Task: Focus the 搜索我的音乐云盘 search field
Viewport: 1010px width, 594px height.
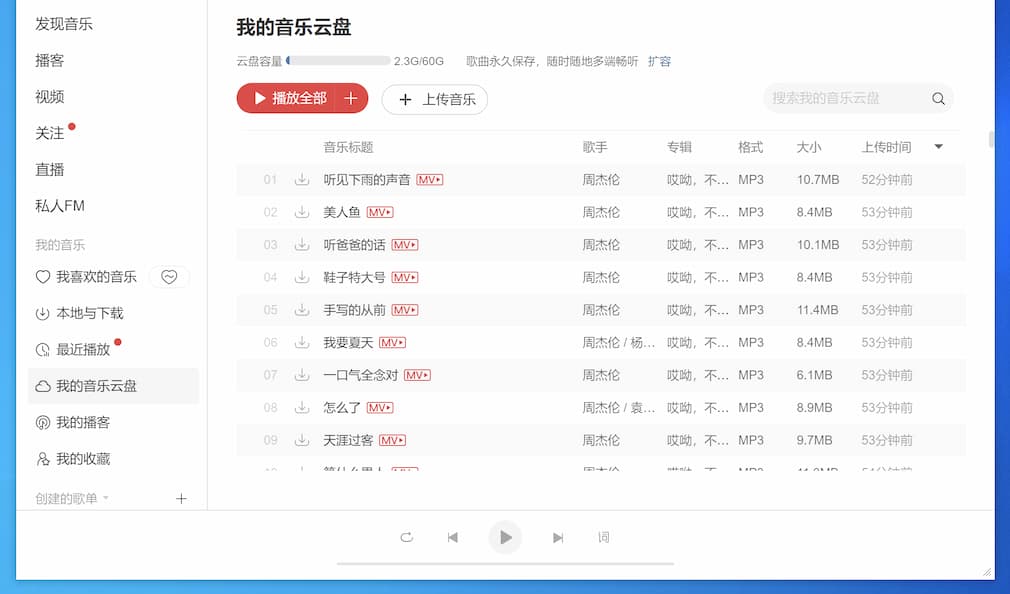Action: coord(845,98)
